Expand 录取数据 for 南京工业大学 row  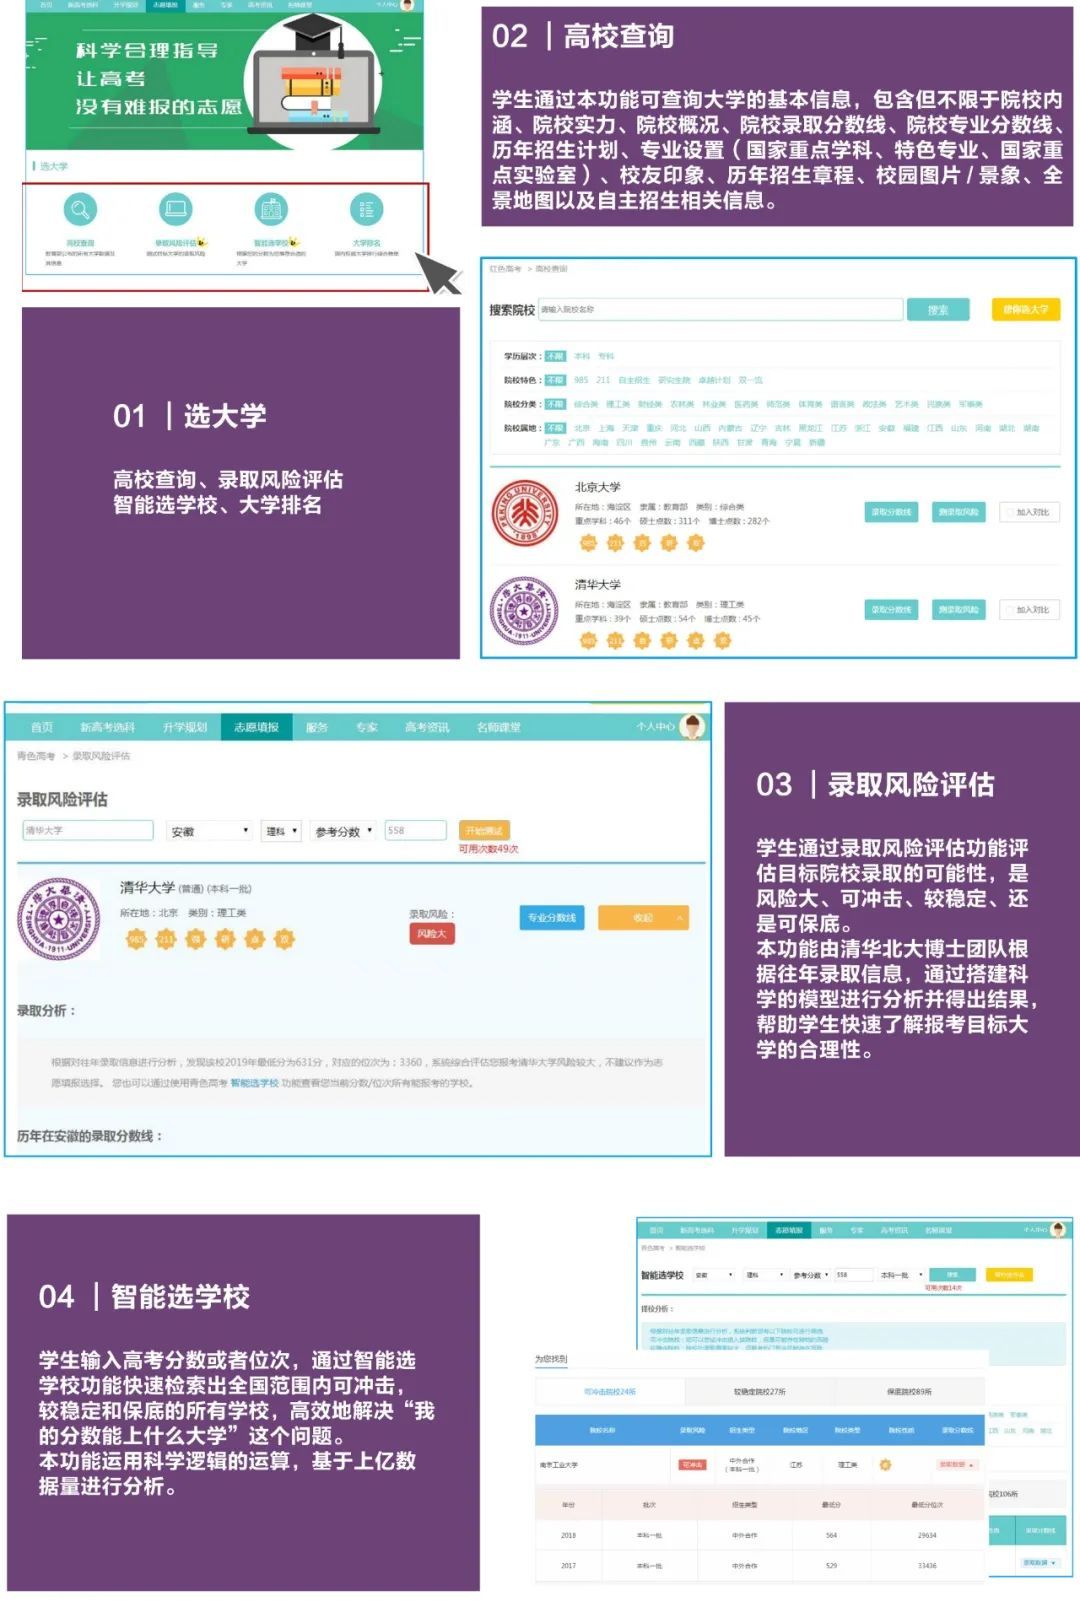click(x=957, y=1464)
